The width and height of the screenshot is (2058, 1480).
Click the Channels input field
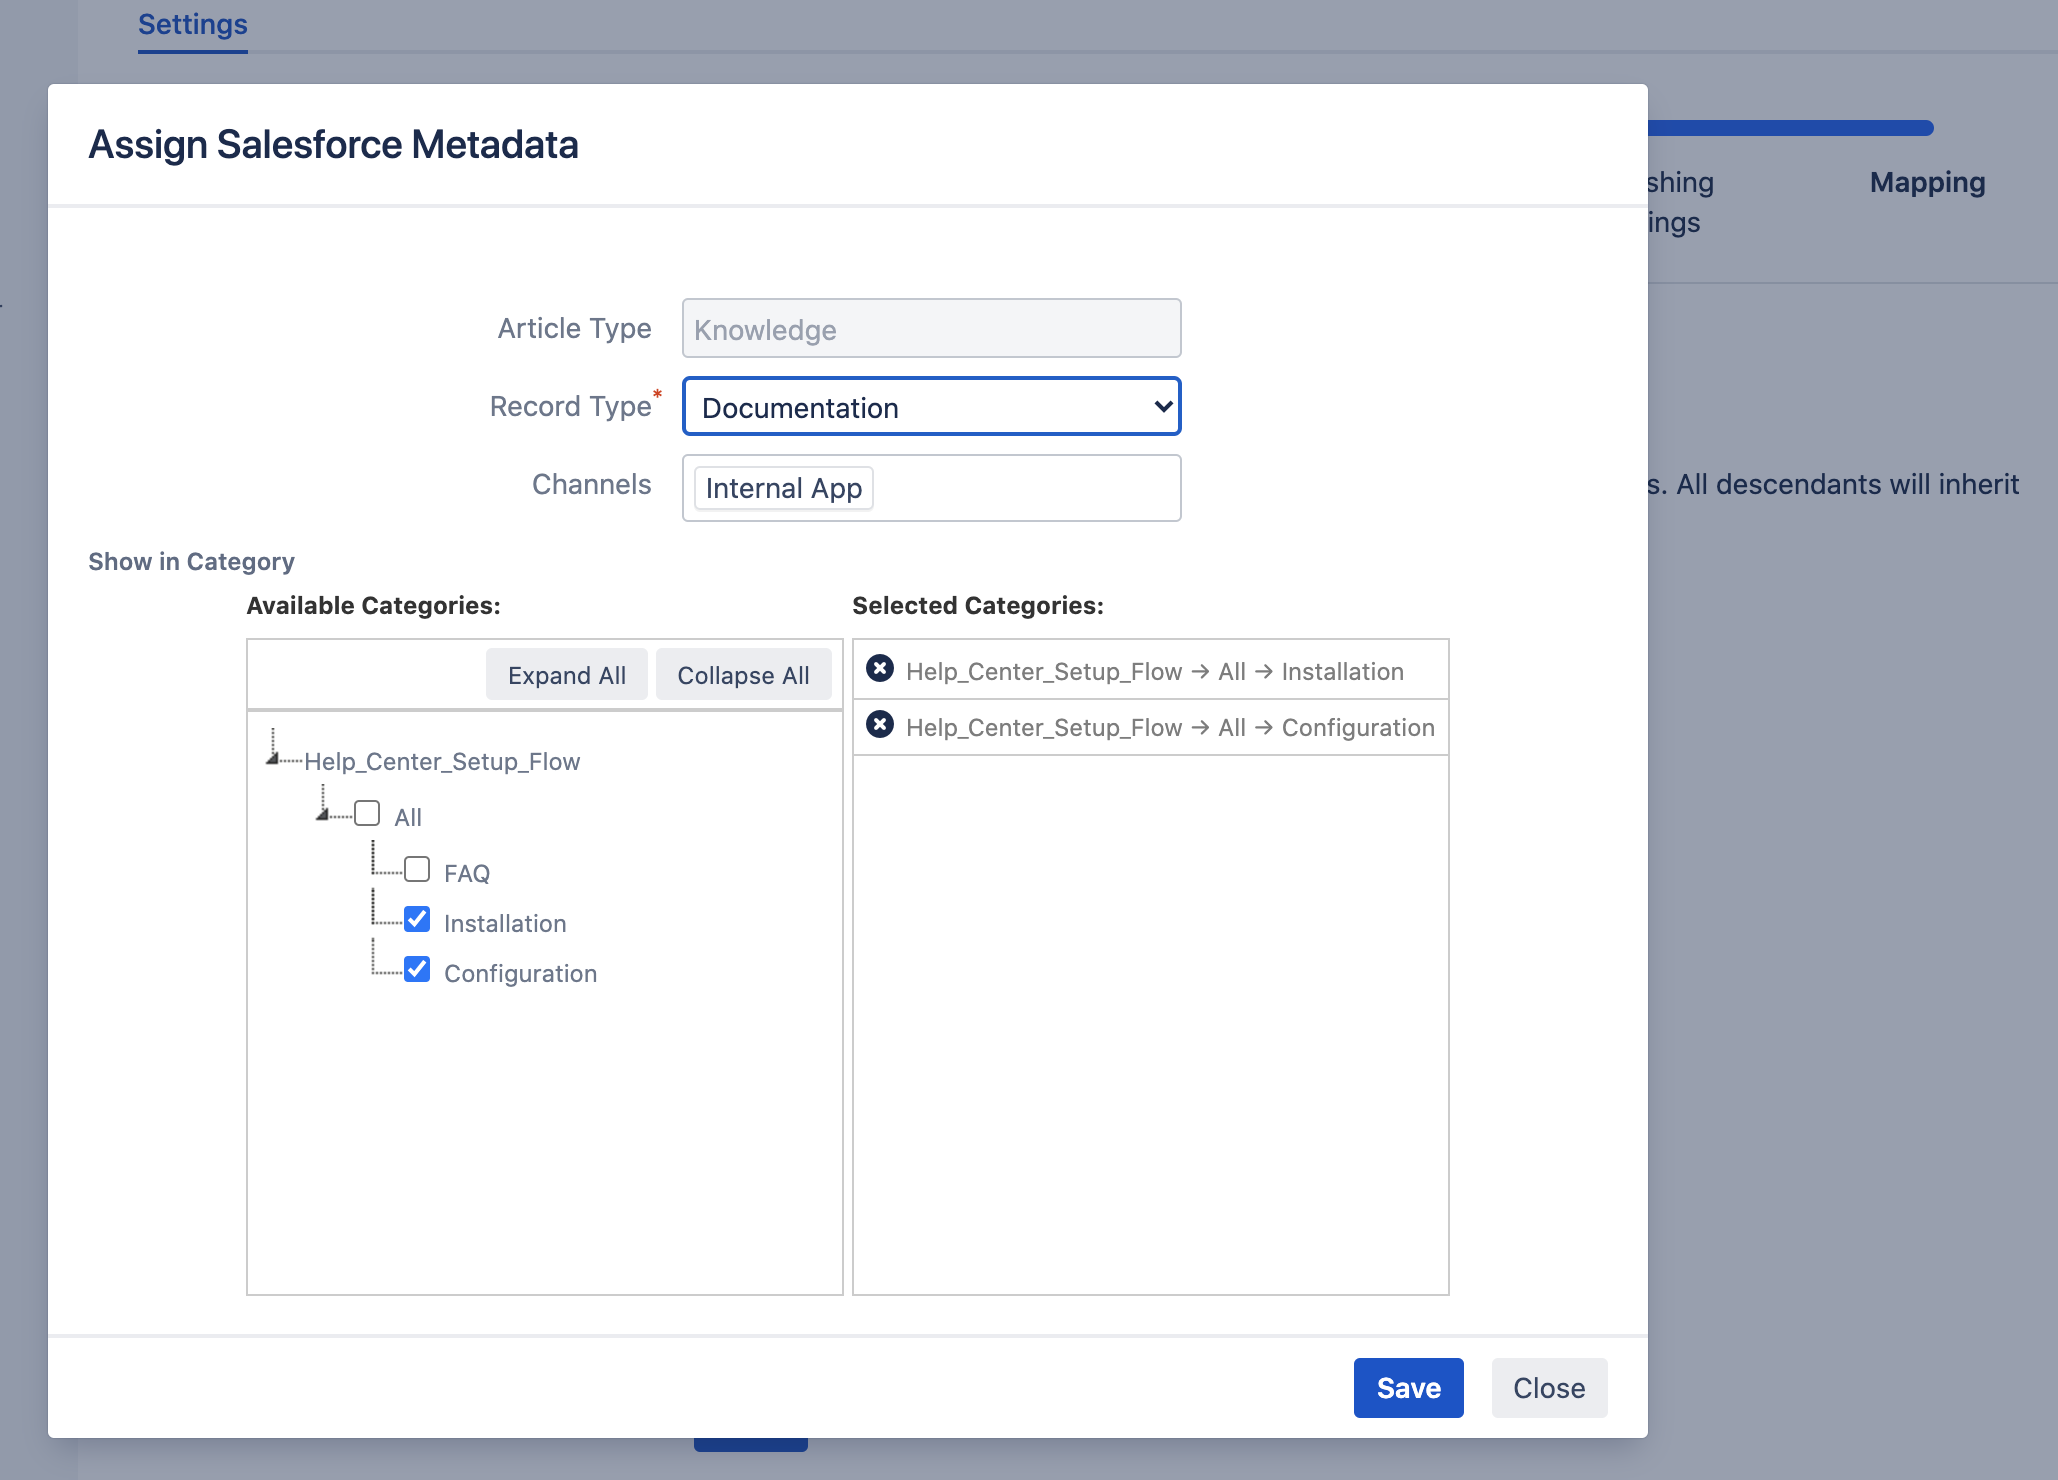pyautogui.click(x=1025, y=489)
